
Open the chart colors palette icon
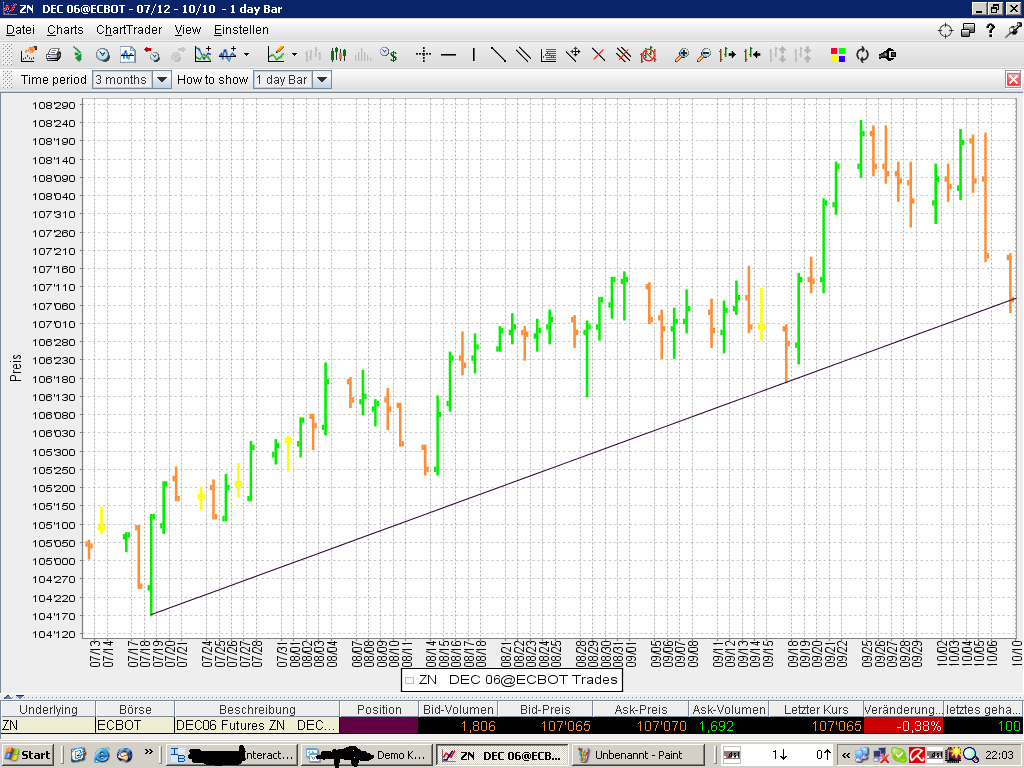838,55
